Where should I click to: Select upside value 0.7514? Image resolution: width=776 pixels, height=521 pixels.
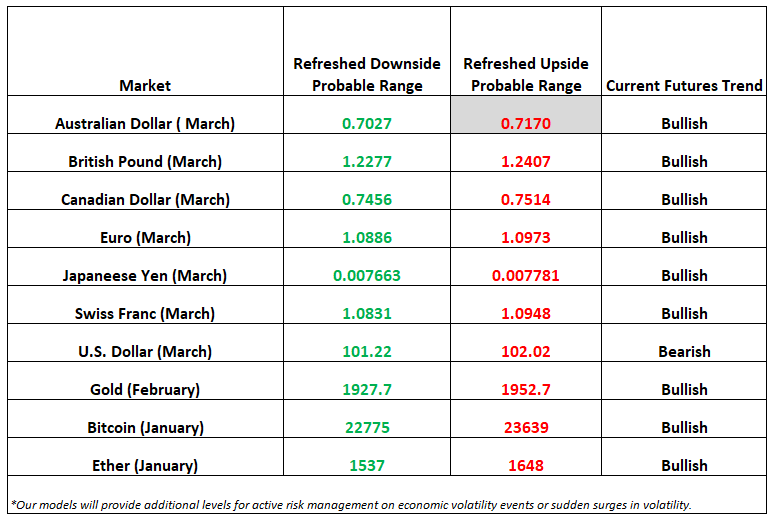click(x=526, y=199)
